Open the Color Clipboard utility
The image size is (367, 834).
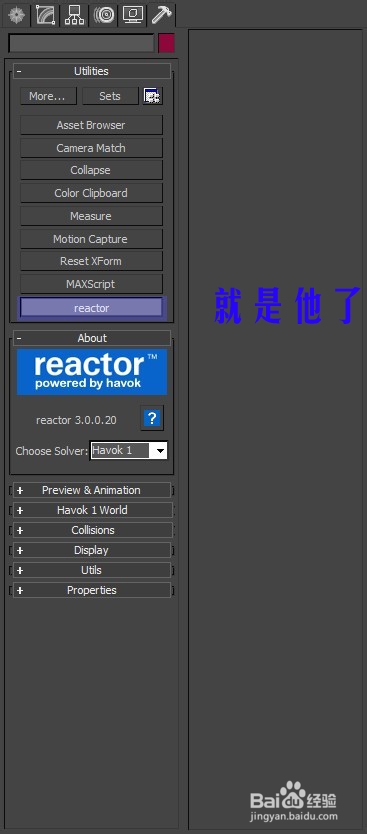[x=91, y=194]
